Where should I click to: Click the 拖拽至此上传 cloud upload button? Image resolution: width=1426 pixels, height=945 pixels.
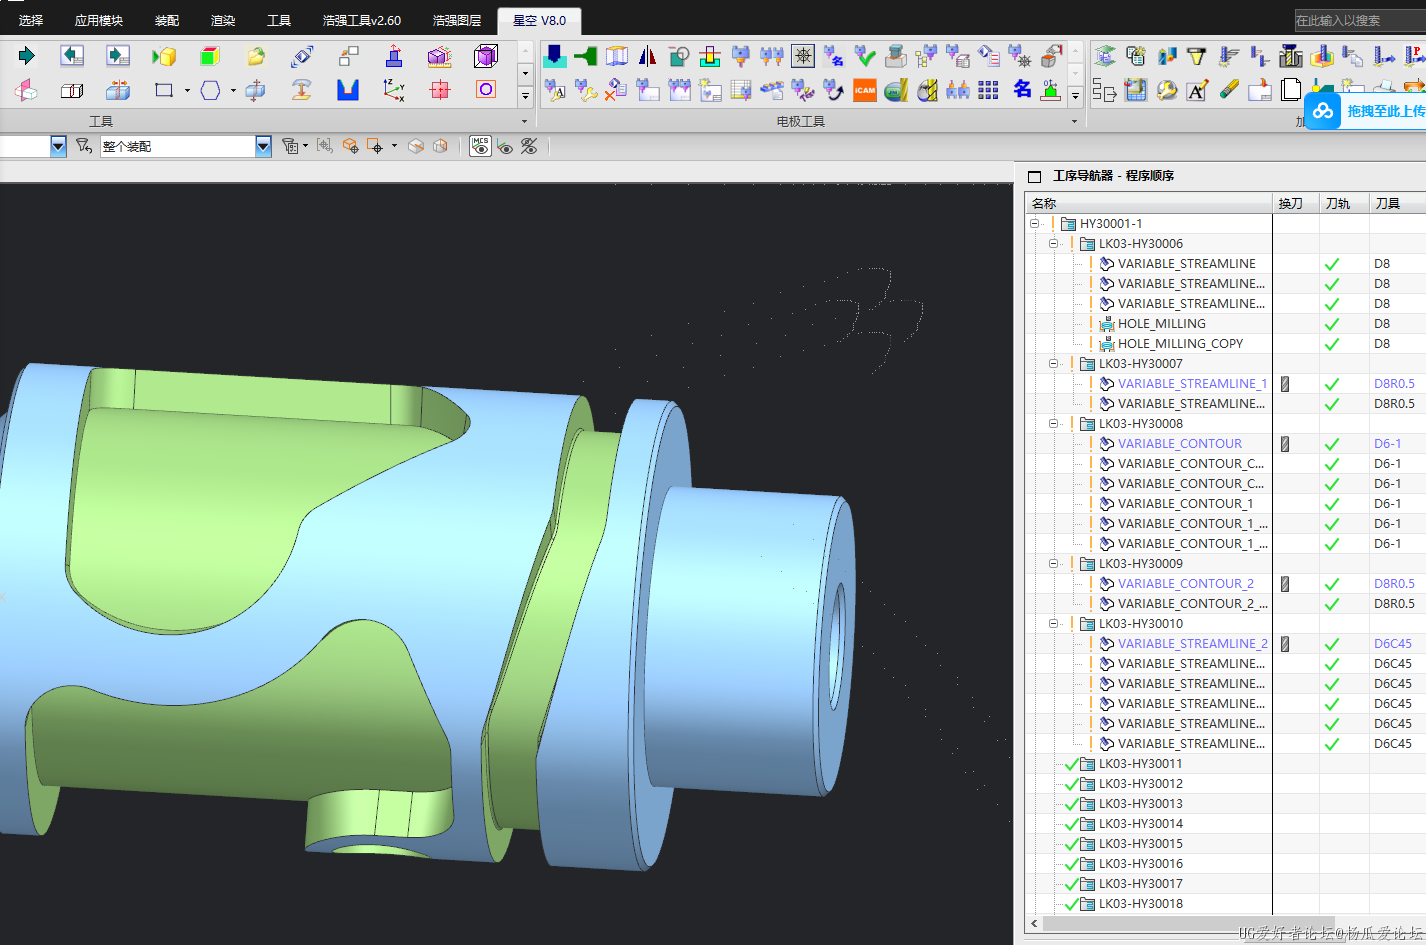click(1366, 111)
